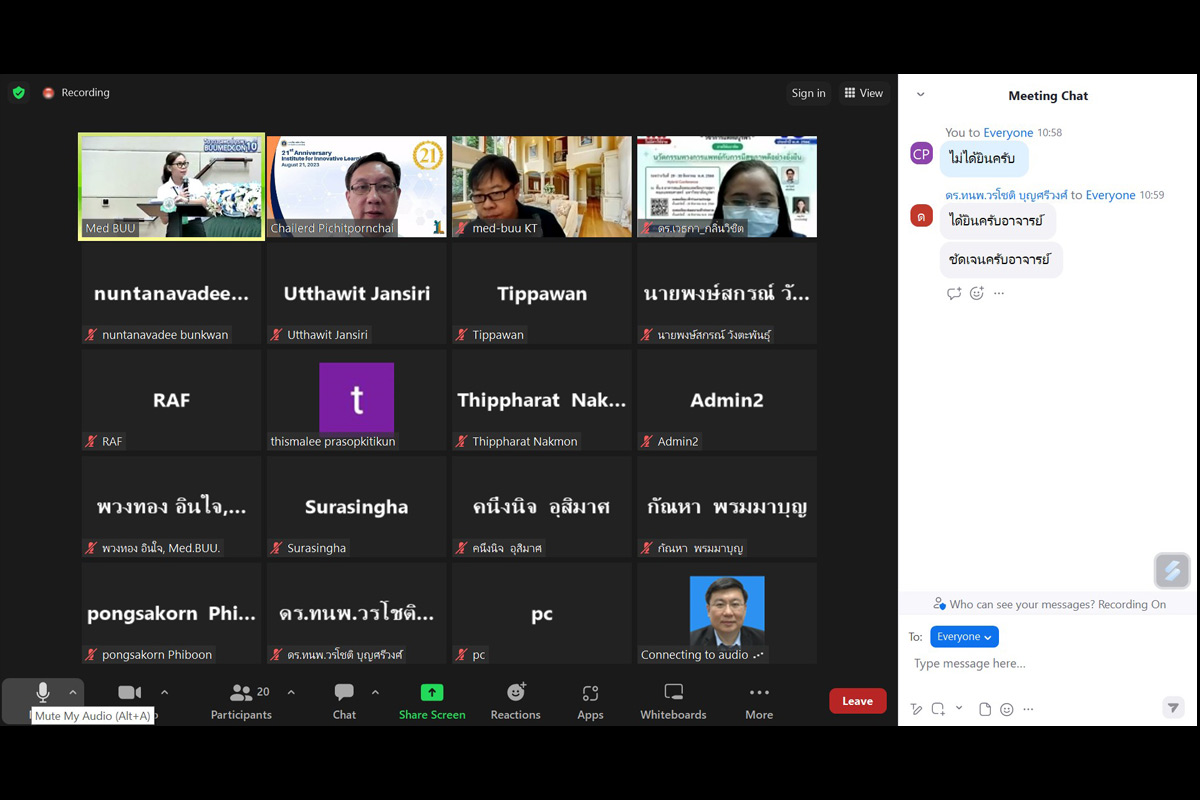Viewport: 1200px width, 800px height.
Task: Mute my audio with the microphone button
Action: tap(43, 693)
